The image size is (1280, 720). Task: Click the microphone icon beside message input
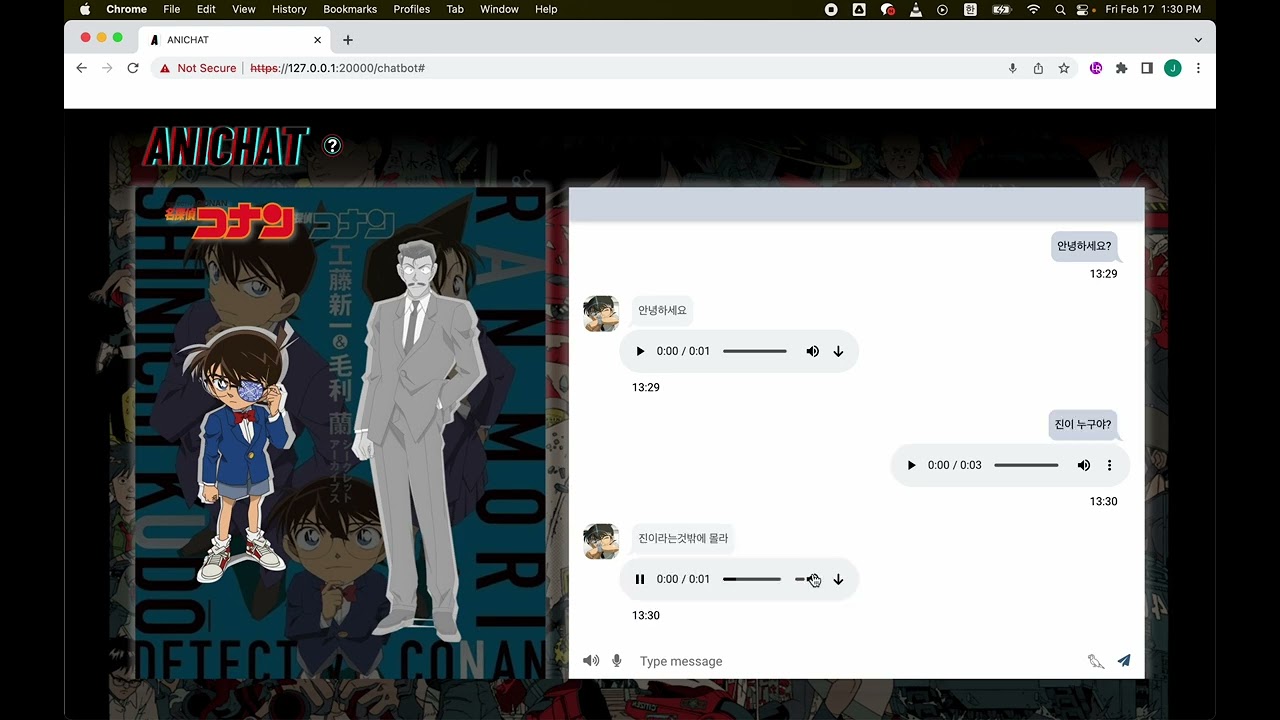click(617, 661)
